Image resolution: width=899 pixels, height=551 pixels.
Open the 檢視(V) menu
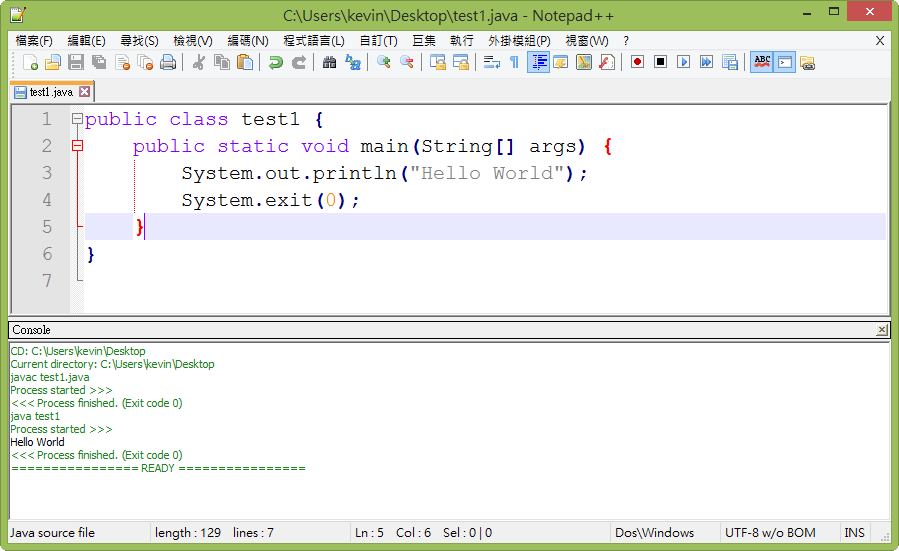(193, 41)
